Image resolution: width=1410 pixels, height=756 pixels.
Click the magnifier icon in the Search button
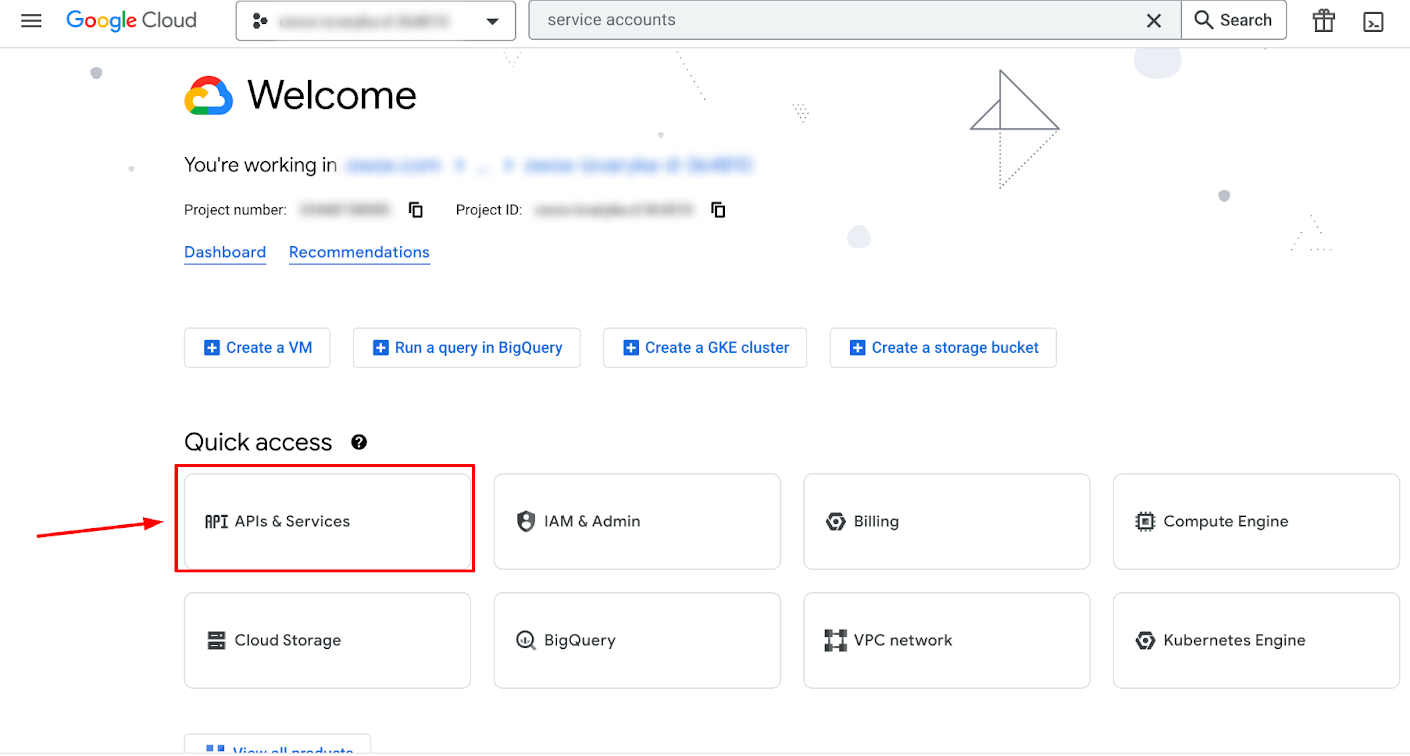point(1204,20)
